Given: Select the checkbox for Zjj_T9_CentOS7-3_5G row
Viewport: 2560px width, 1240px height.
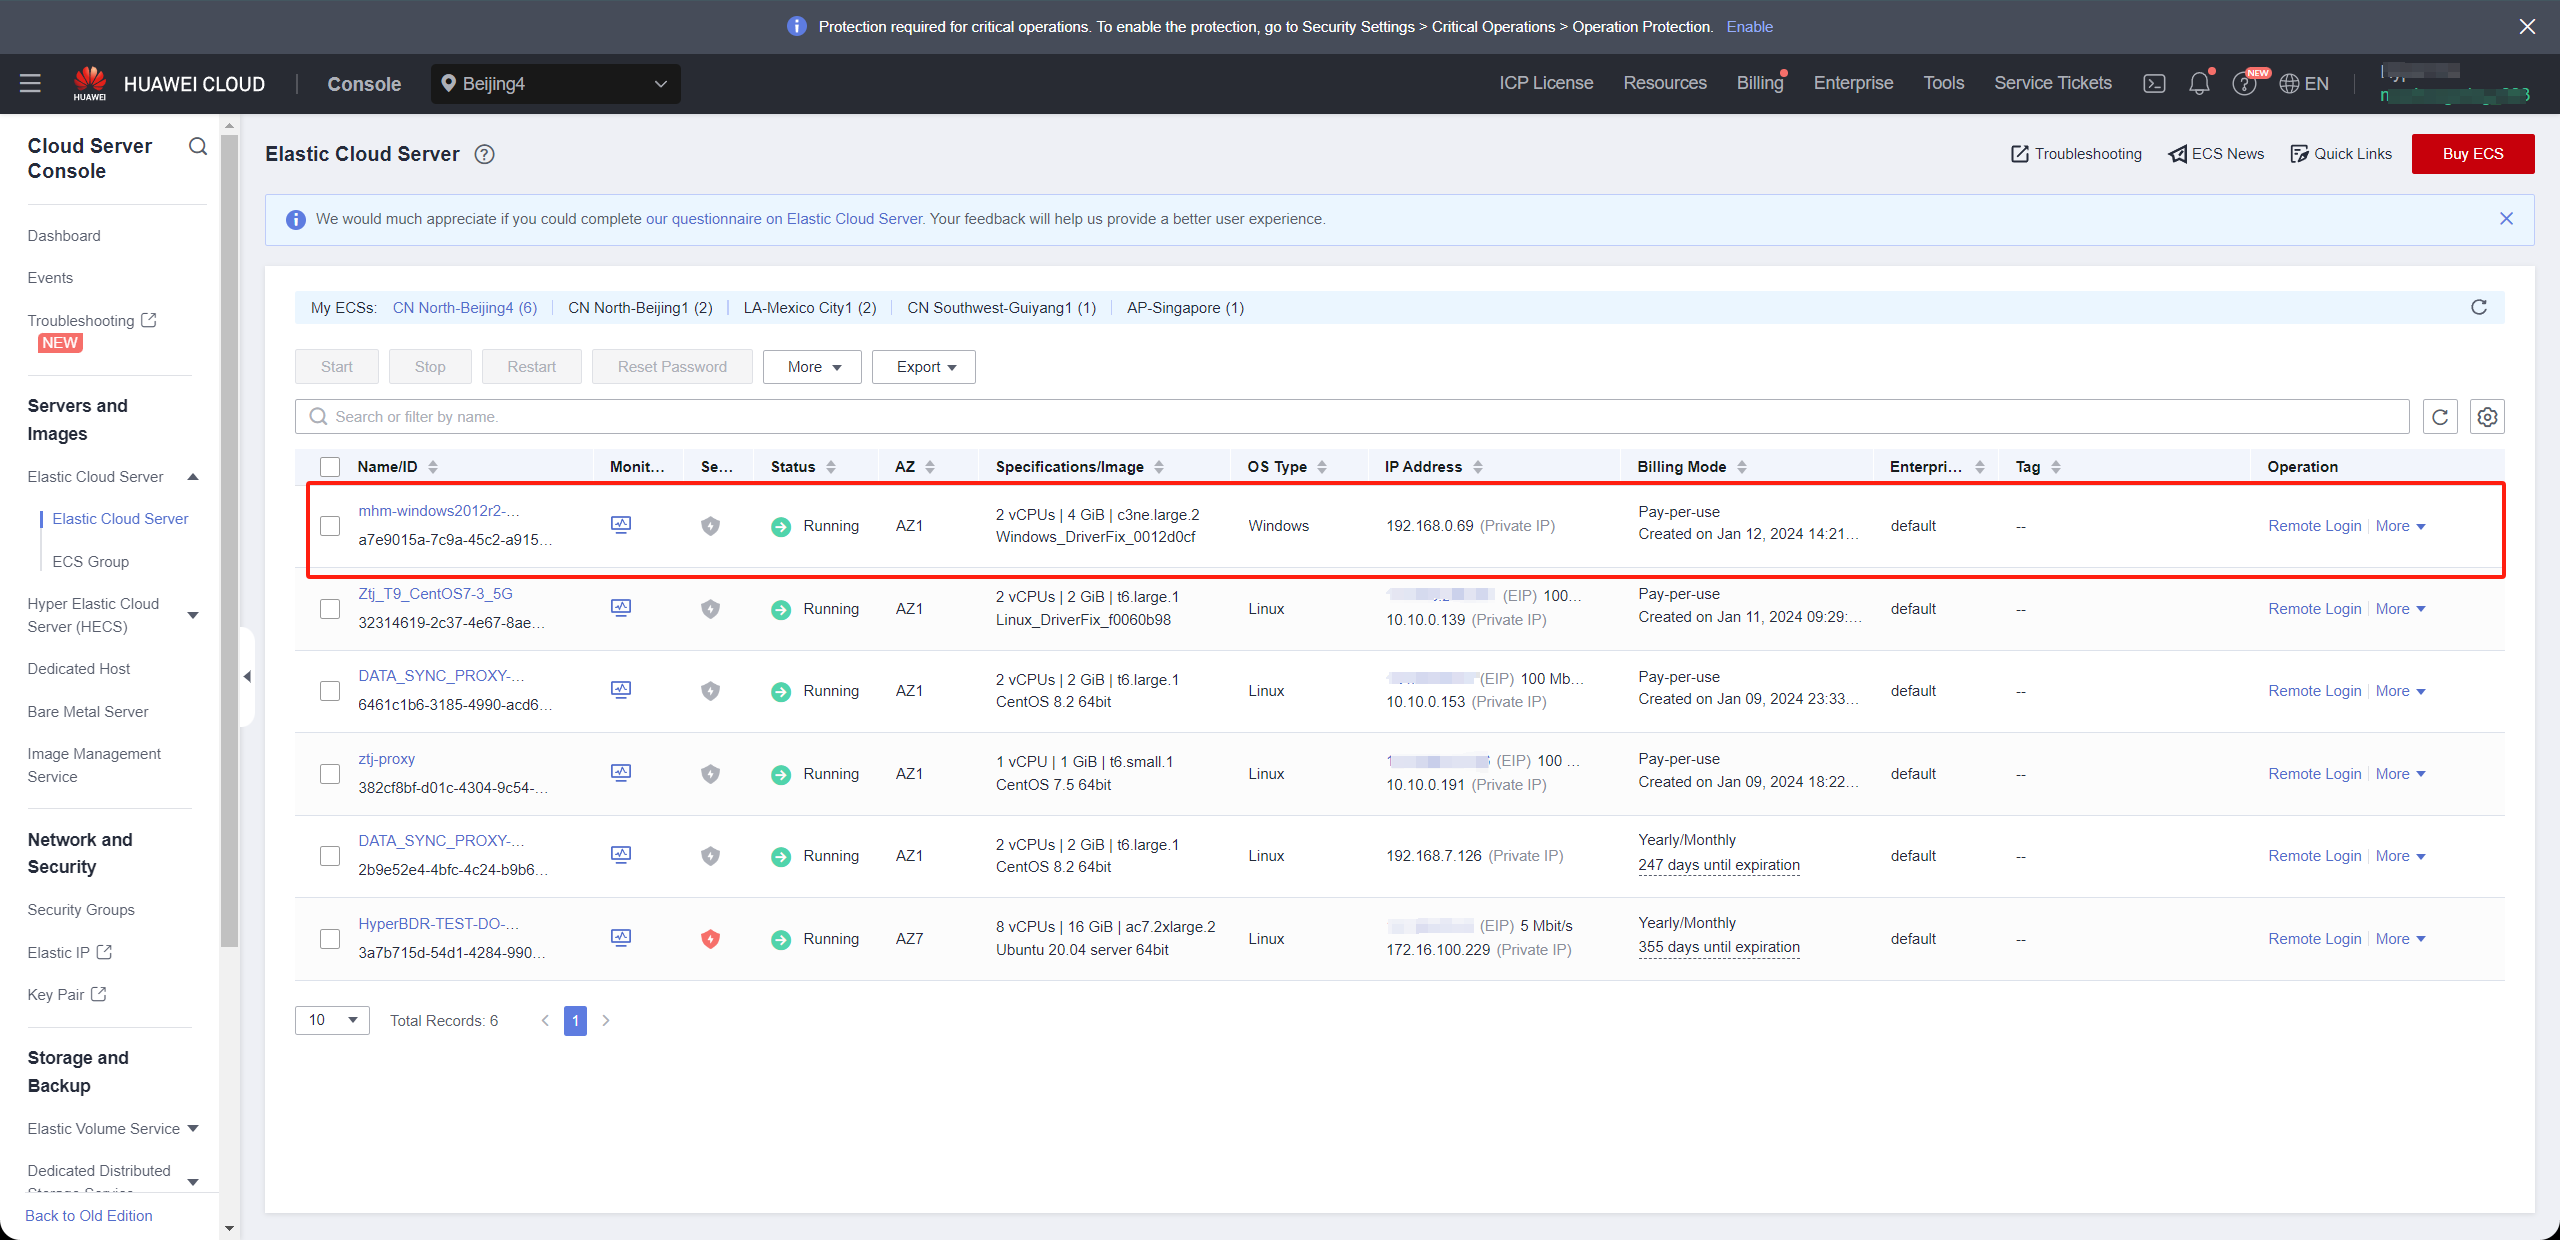Looking at the screenshot, I should click(327, 607).
